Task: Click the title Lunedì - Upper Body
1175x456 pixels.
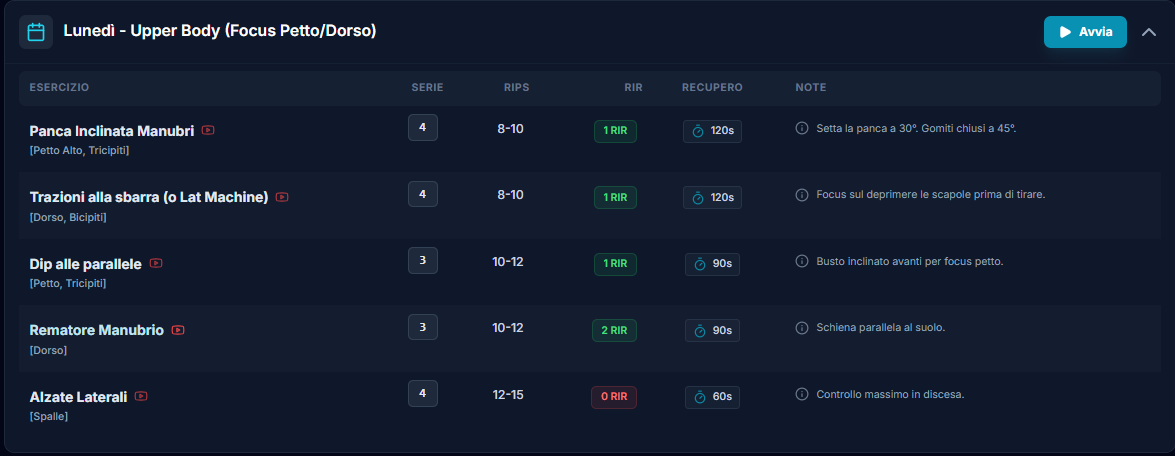Action: tap(220, 31)
